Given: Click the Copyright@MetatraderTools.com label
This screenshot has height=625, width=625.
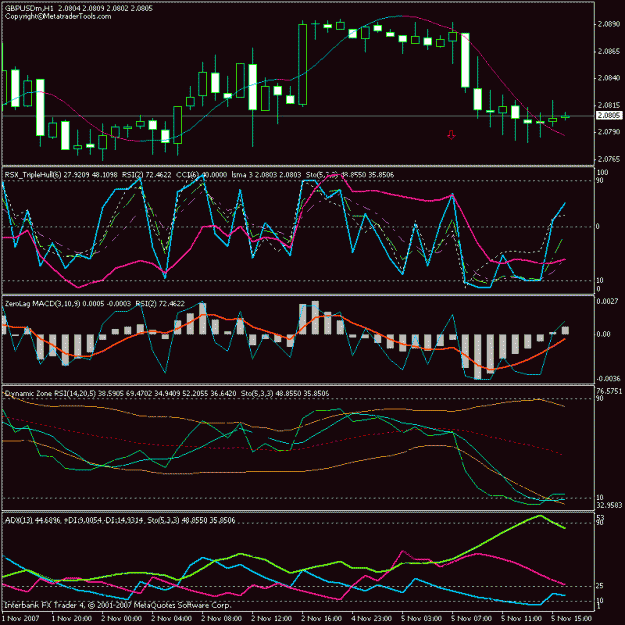Looking at the screenshot, I should [58, 16].
